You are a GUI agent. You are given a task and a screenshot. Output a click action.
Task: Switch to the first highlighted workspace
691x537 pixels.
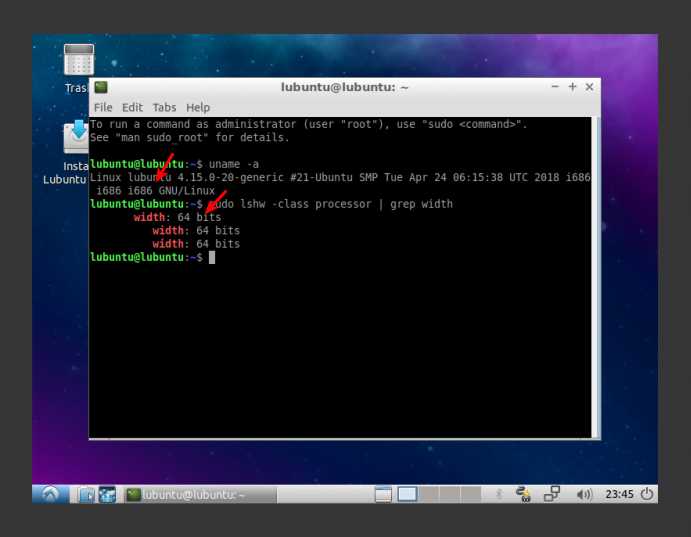pyautogui.click(x=407, y=494)
